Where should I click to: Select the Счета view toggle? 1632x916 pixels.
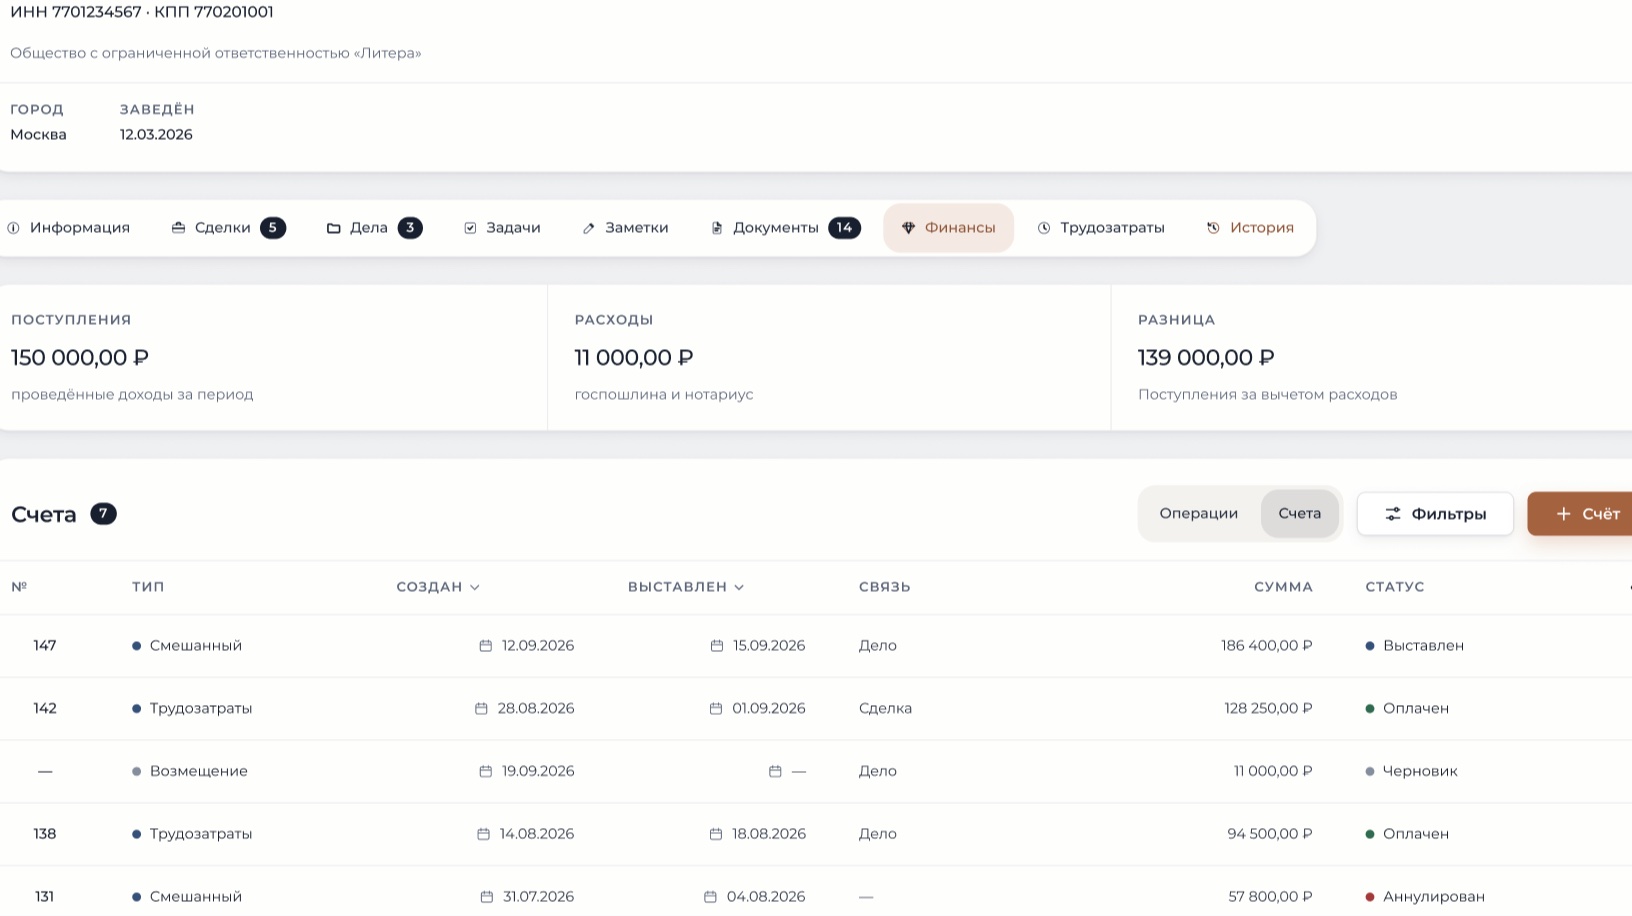pos(1300,514)
